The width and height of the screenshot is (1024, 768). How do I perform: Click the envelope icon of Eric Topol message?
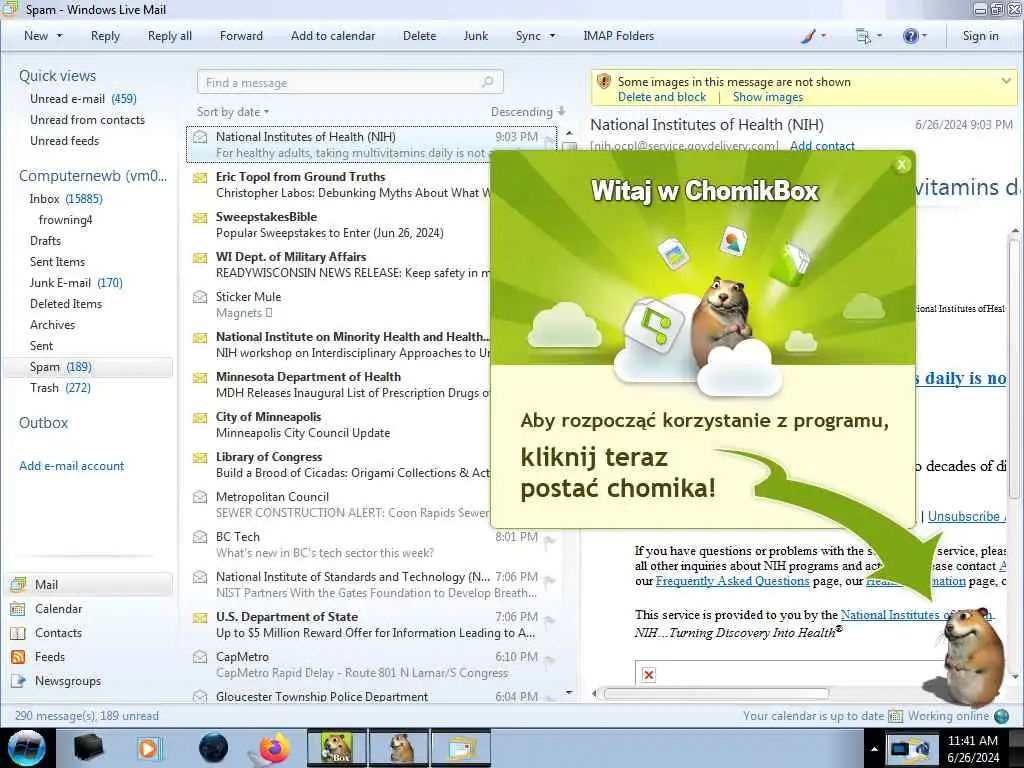click(200, 177)
